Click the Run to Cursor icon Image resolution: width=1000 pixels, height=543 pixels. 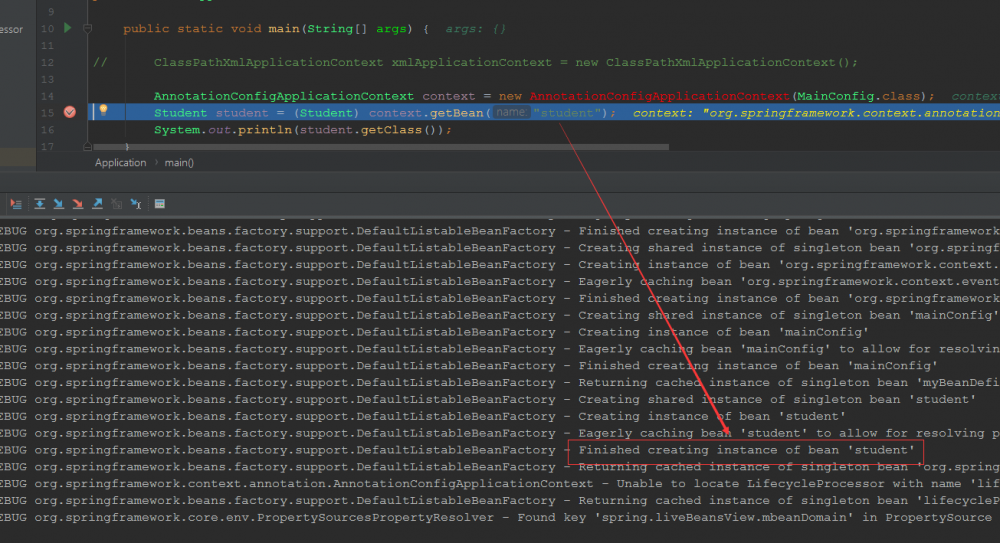(x=136, y=204)
